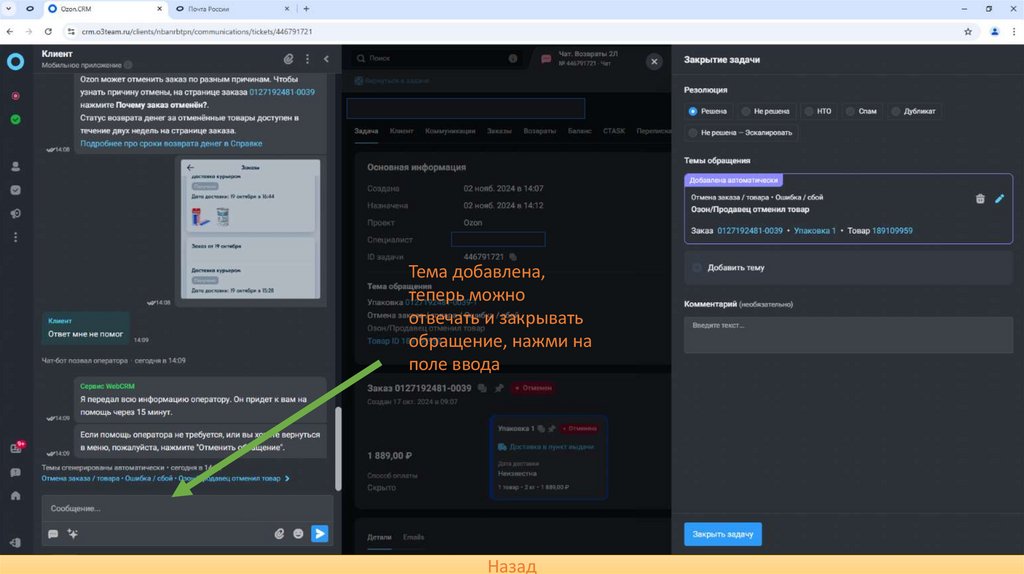Select the НТО resolution
Viewport: 1024px width, 574px height.
coord(818,112)
